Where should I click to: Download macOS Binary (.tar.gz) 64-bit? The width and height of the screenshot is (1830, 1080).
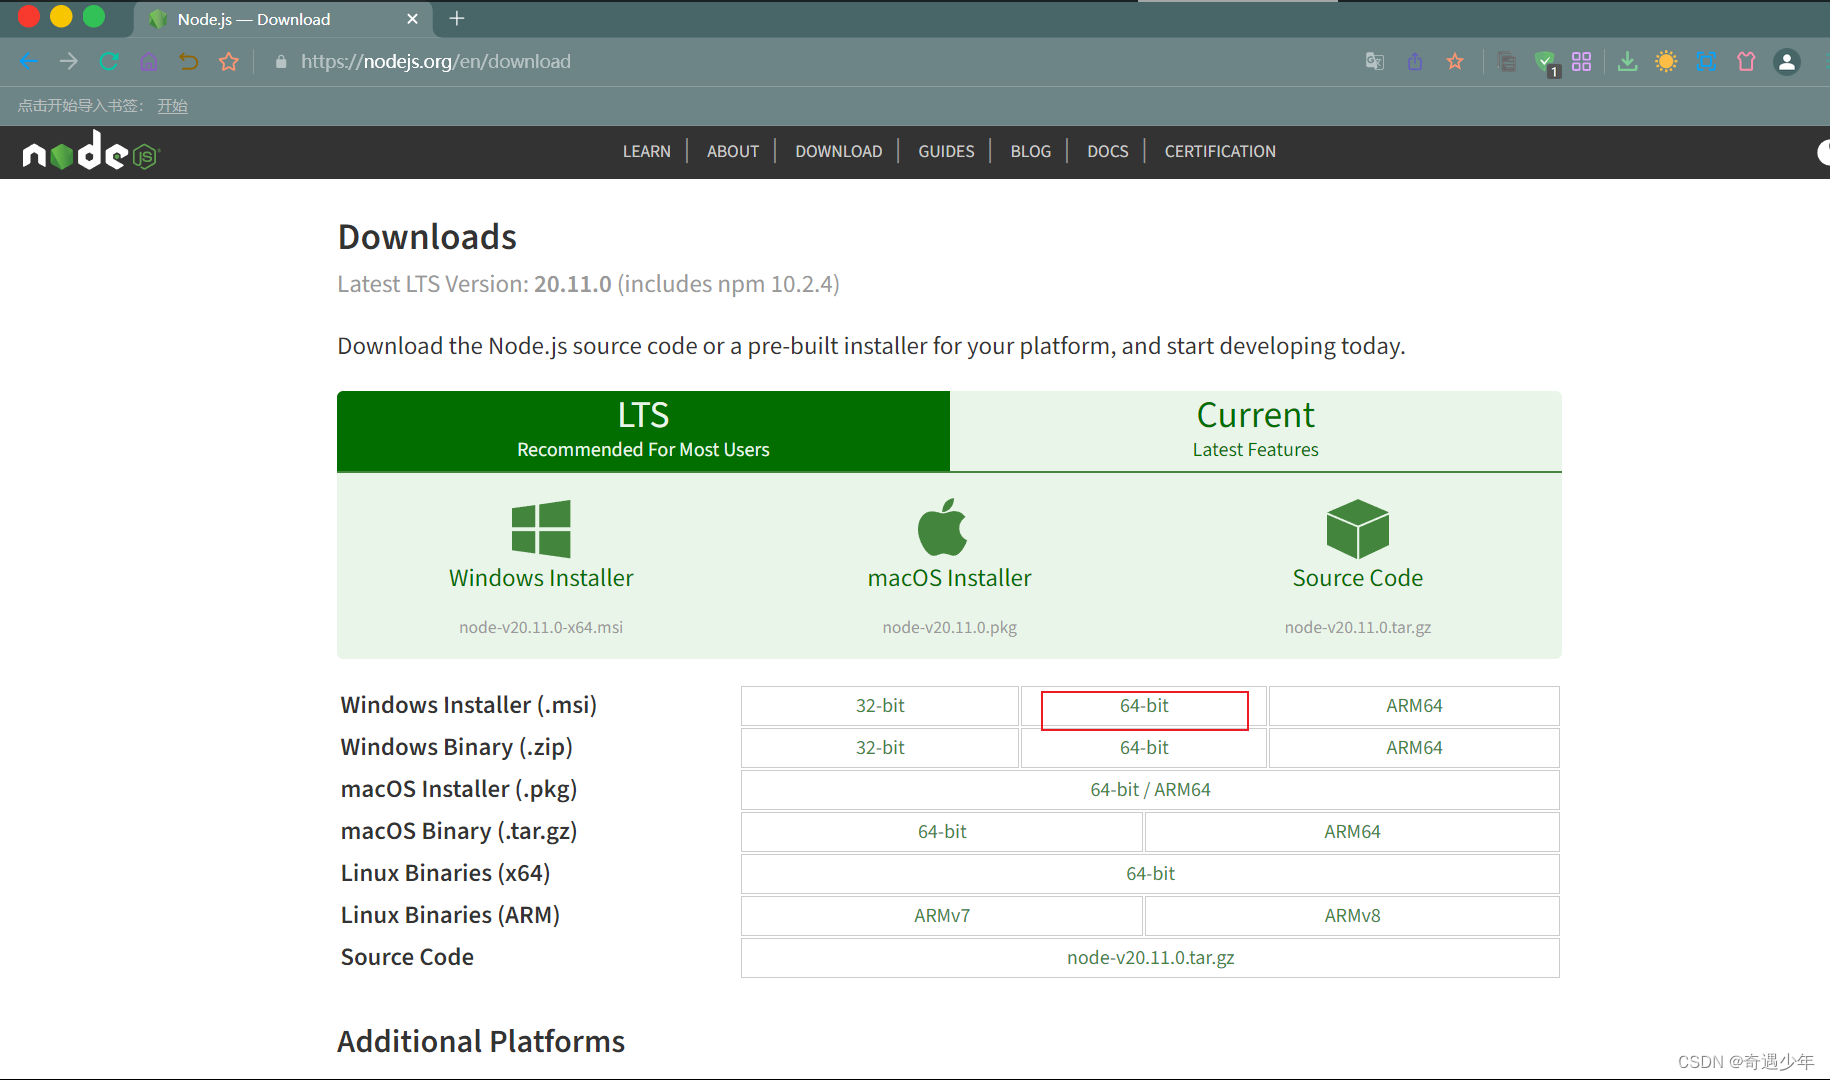[x=942, y=832]
